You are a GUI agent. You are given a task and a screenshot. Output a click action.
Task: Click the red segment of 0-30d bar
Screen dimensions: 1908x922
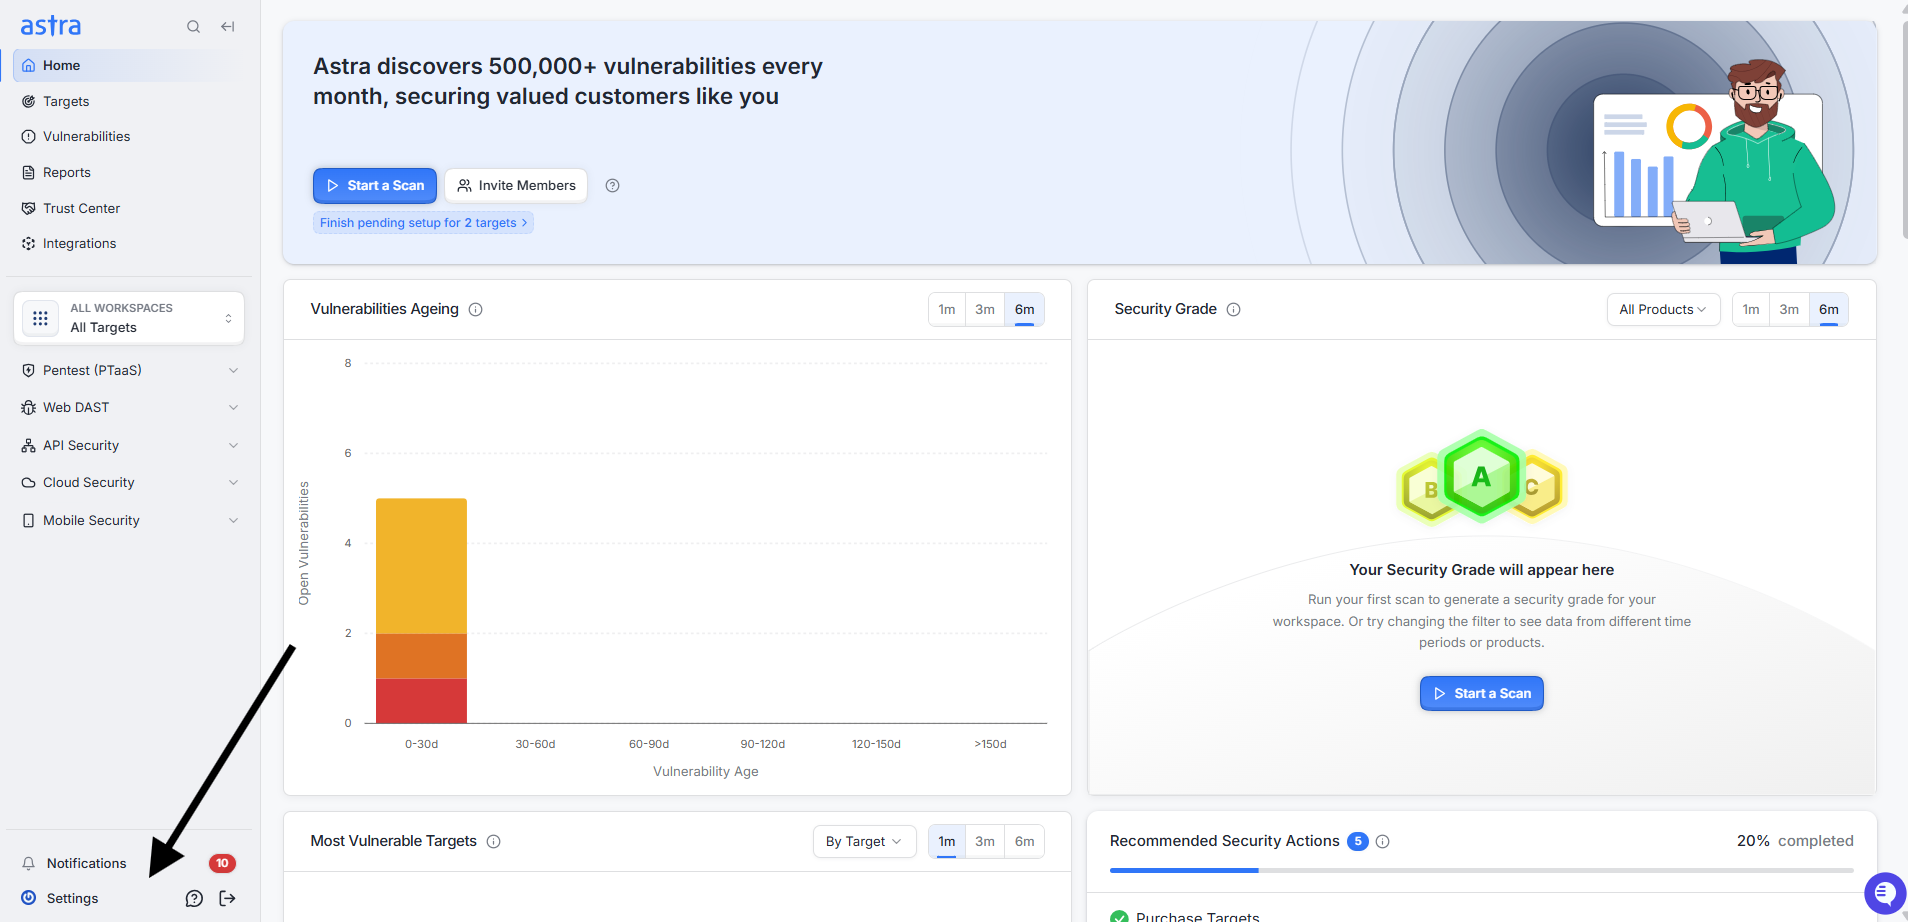coord(421,701)
